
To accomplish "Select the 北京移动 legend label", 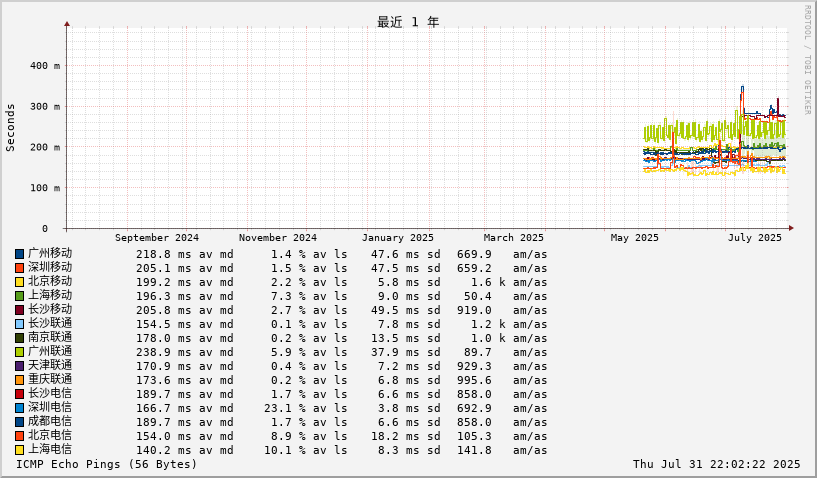I will pyautogui.click(x=50, y=281).
